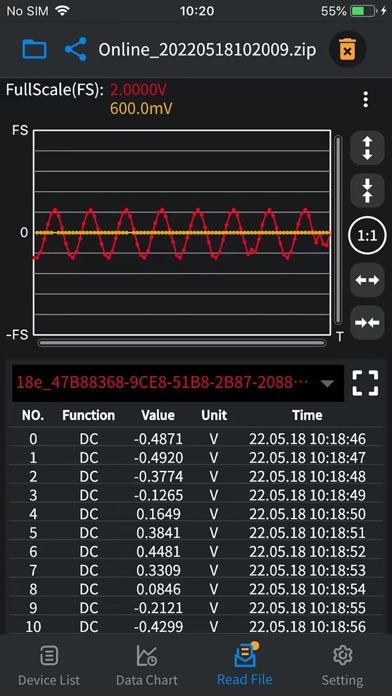Tap the battery indicator in status bar
This screenshot has height=696, width=392.
click(x=363, y=11)
